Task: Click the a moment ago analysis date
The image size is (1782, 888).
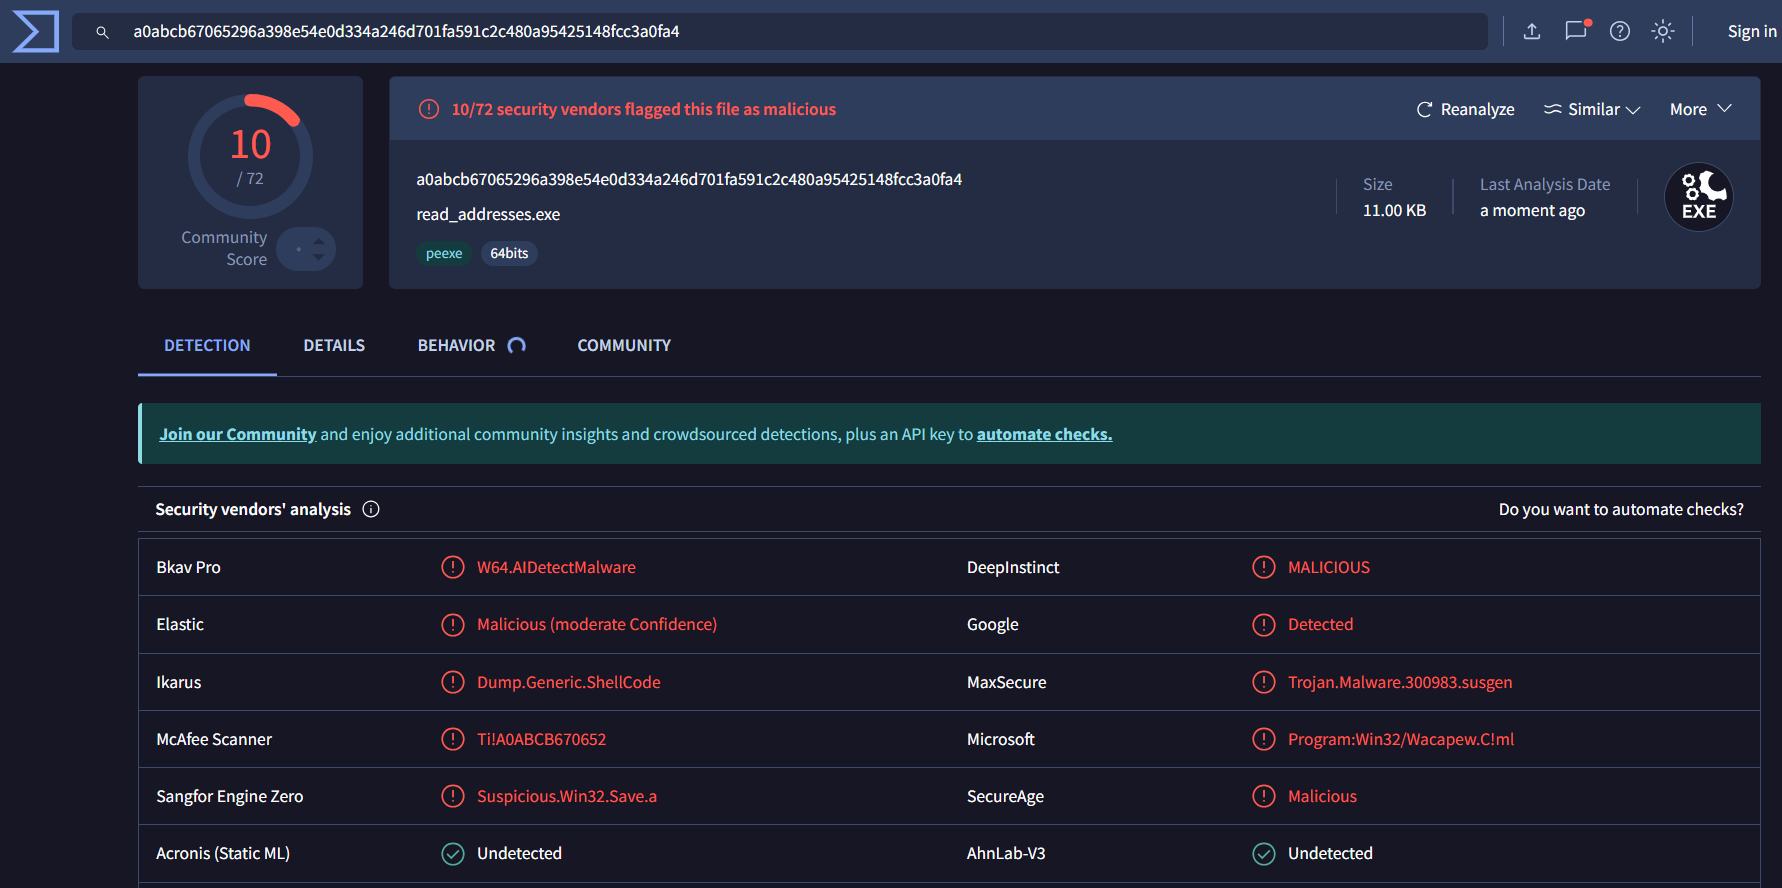Action: pyautogui.click(x=1532, y=210)
